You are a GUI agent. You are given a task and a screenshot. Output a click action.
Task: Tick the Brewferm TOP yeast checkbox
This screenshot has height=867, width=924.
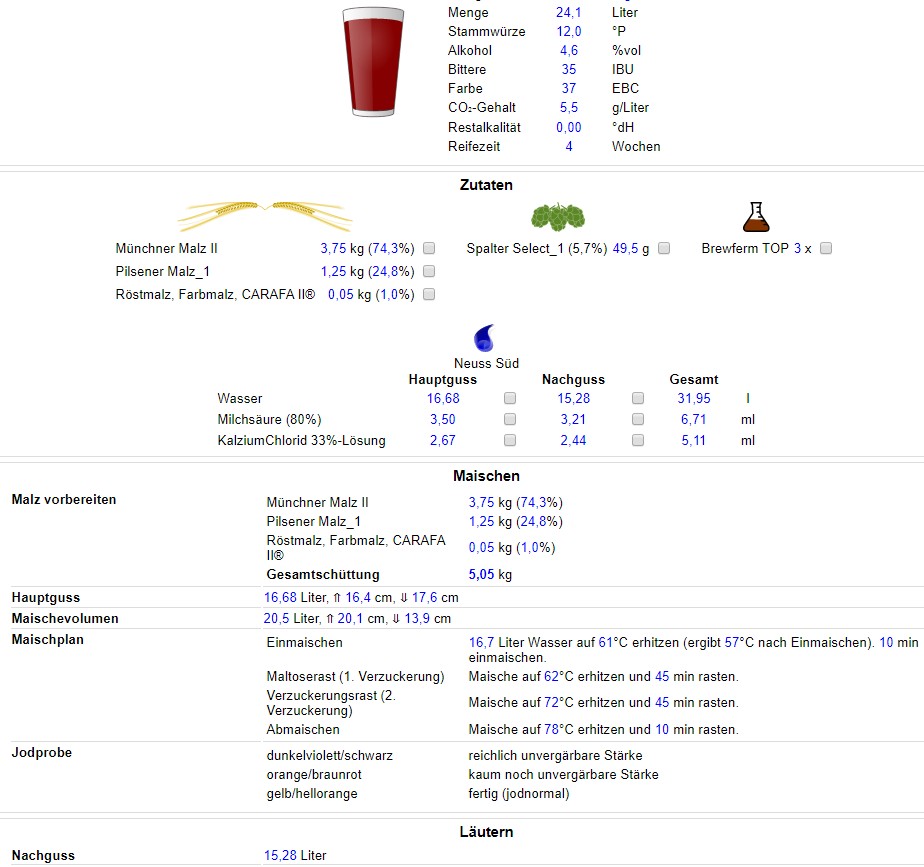[826, 248]
